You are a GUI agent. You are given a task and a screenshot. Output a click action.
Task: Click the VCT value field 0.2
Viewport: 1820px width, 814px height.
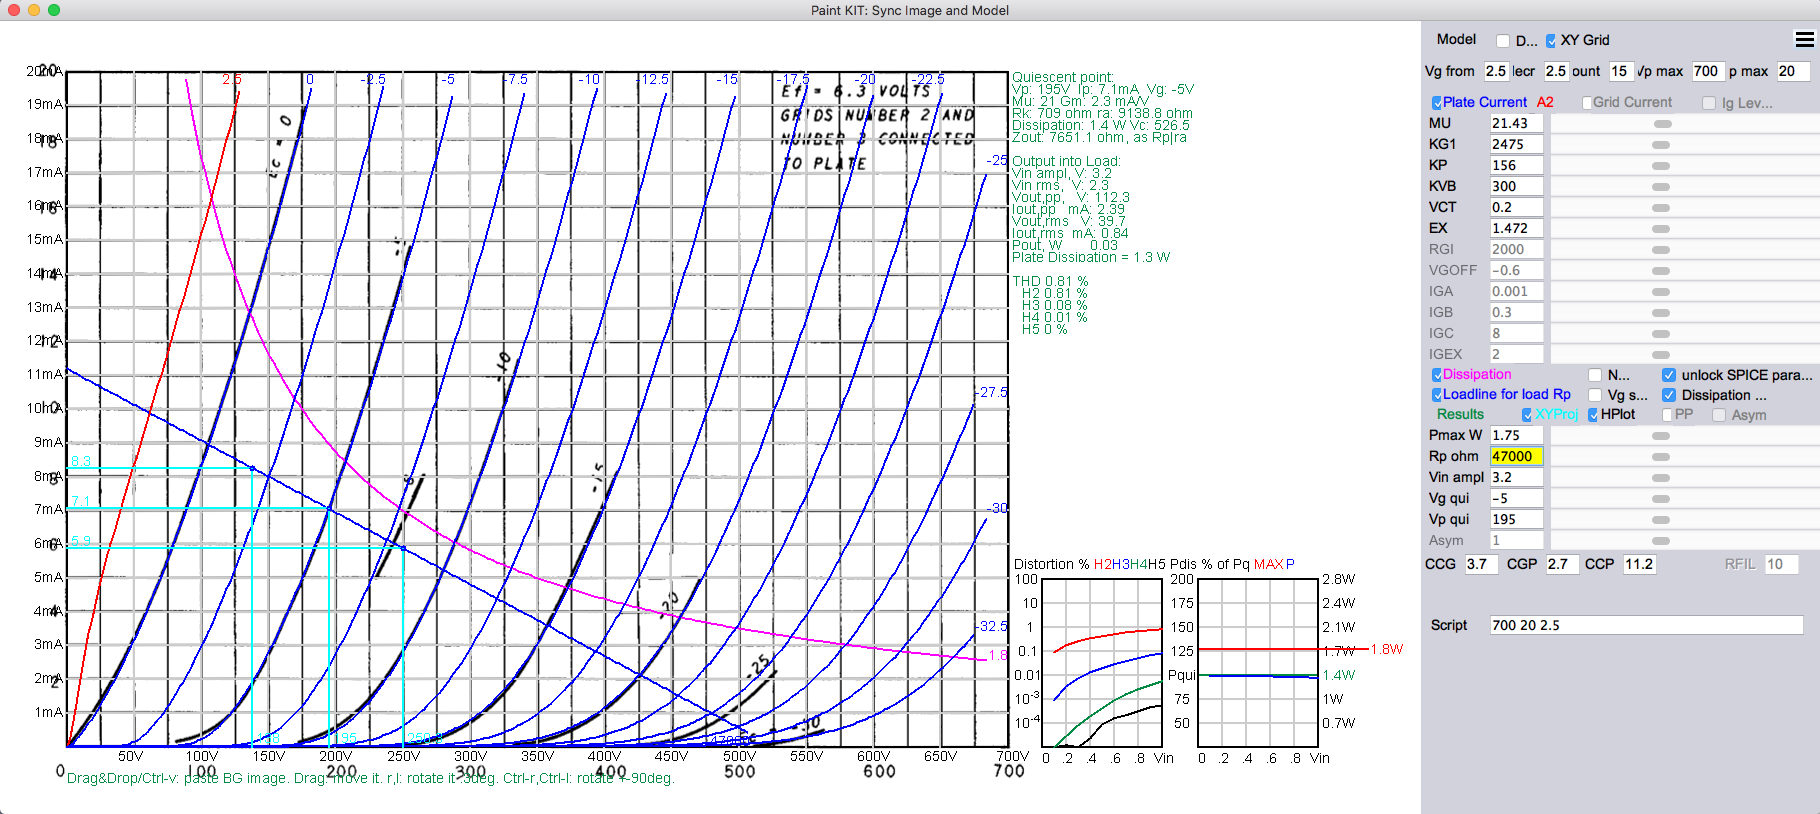point(1516,207)
